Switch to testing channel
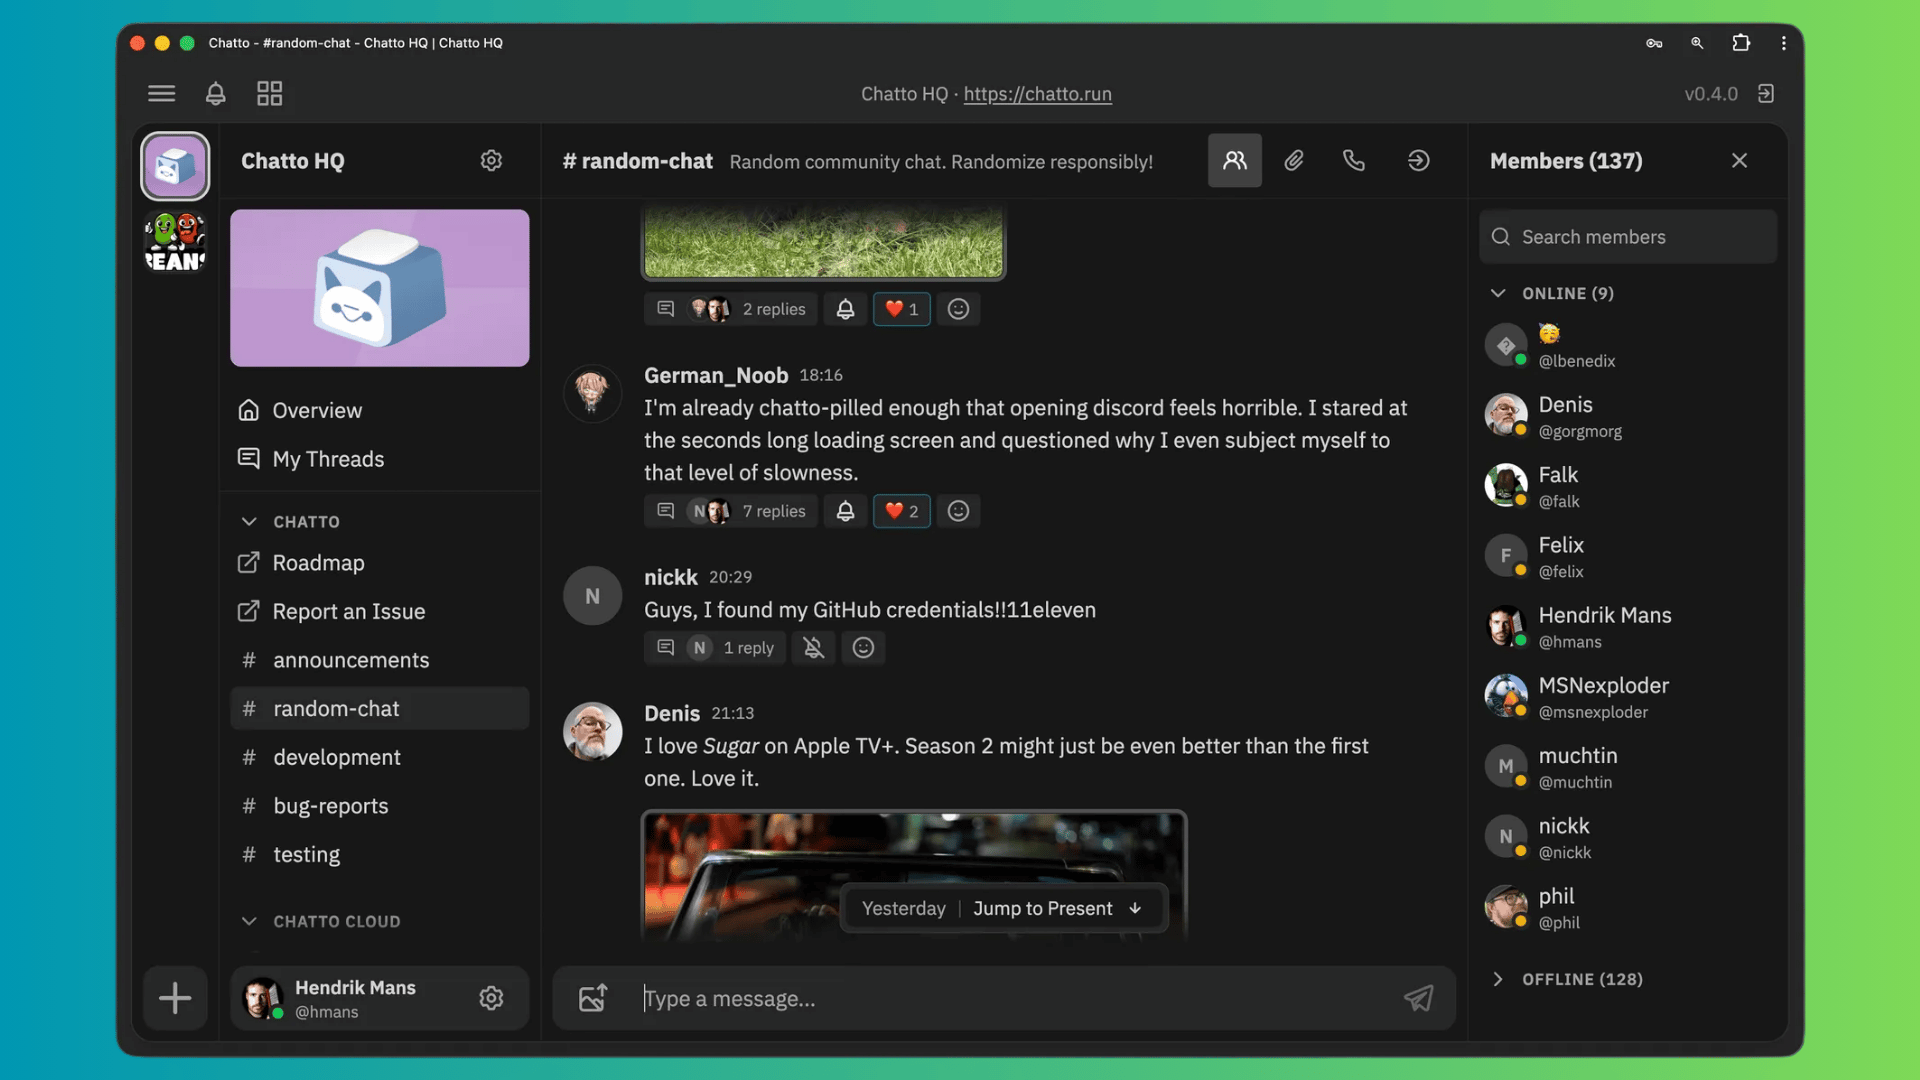This screenshot has width=1920, height=1080. [380, 854]
